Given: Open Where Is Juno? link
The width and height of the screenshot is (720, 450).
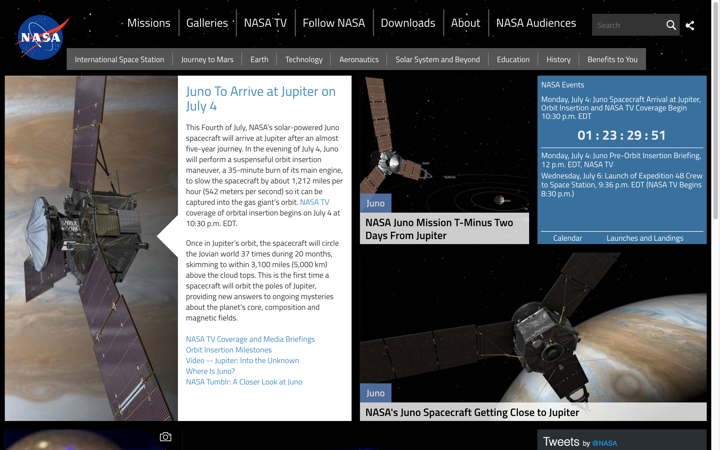Looking at the screenshot, I should pos(210,371).
